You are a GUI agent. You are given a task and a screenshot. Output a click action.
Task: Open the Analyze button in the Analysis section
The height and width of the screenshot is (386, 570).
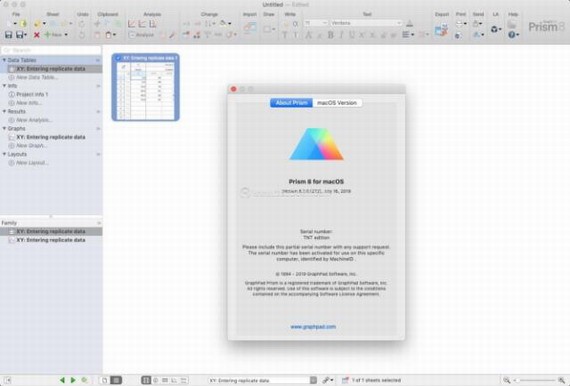click(x=141, y=35)
